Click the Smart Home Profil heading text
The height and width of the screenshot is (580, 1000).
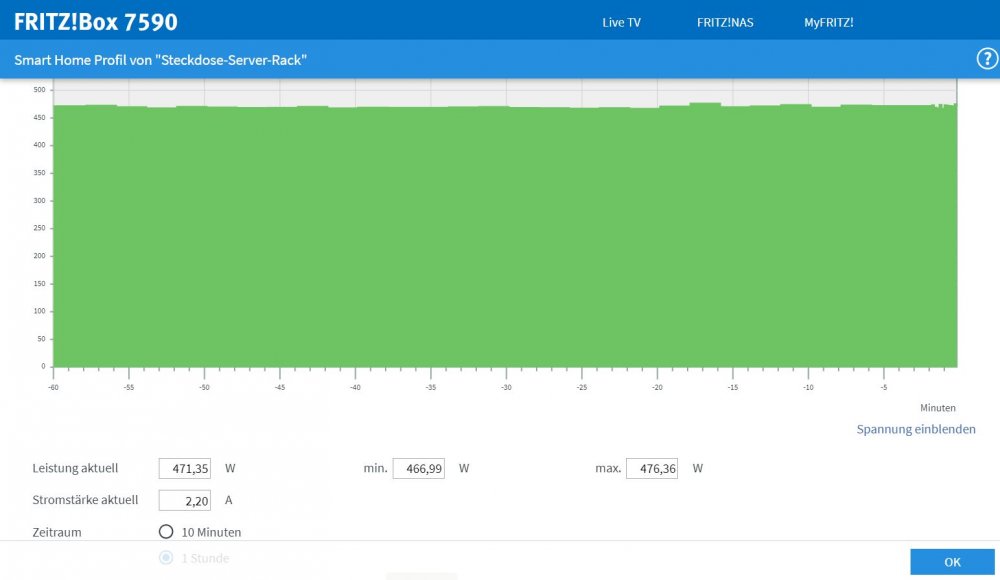161,60
